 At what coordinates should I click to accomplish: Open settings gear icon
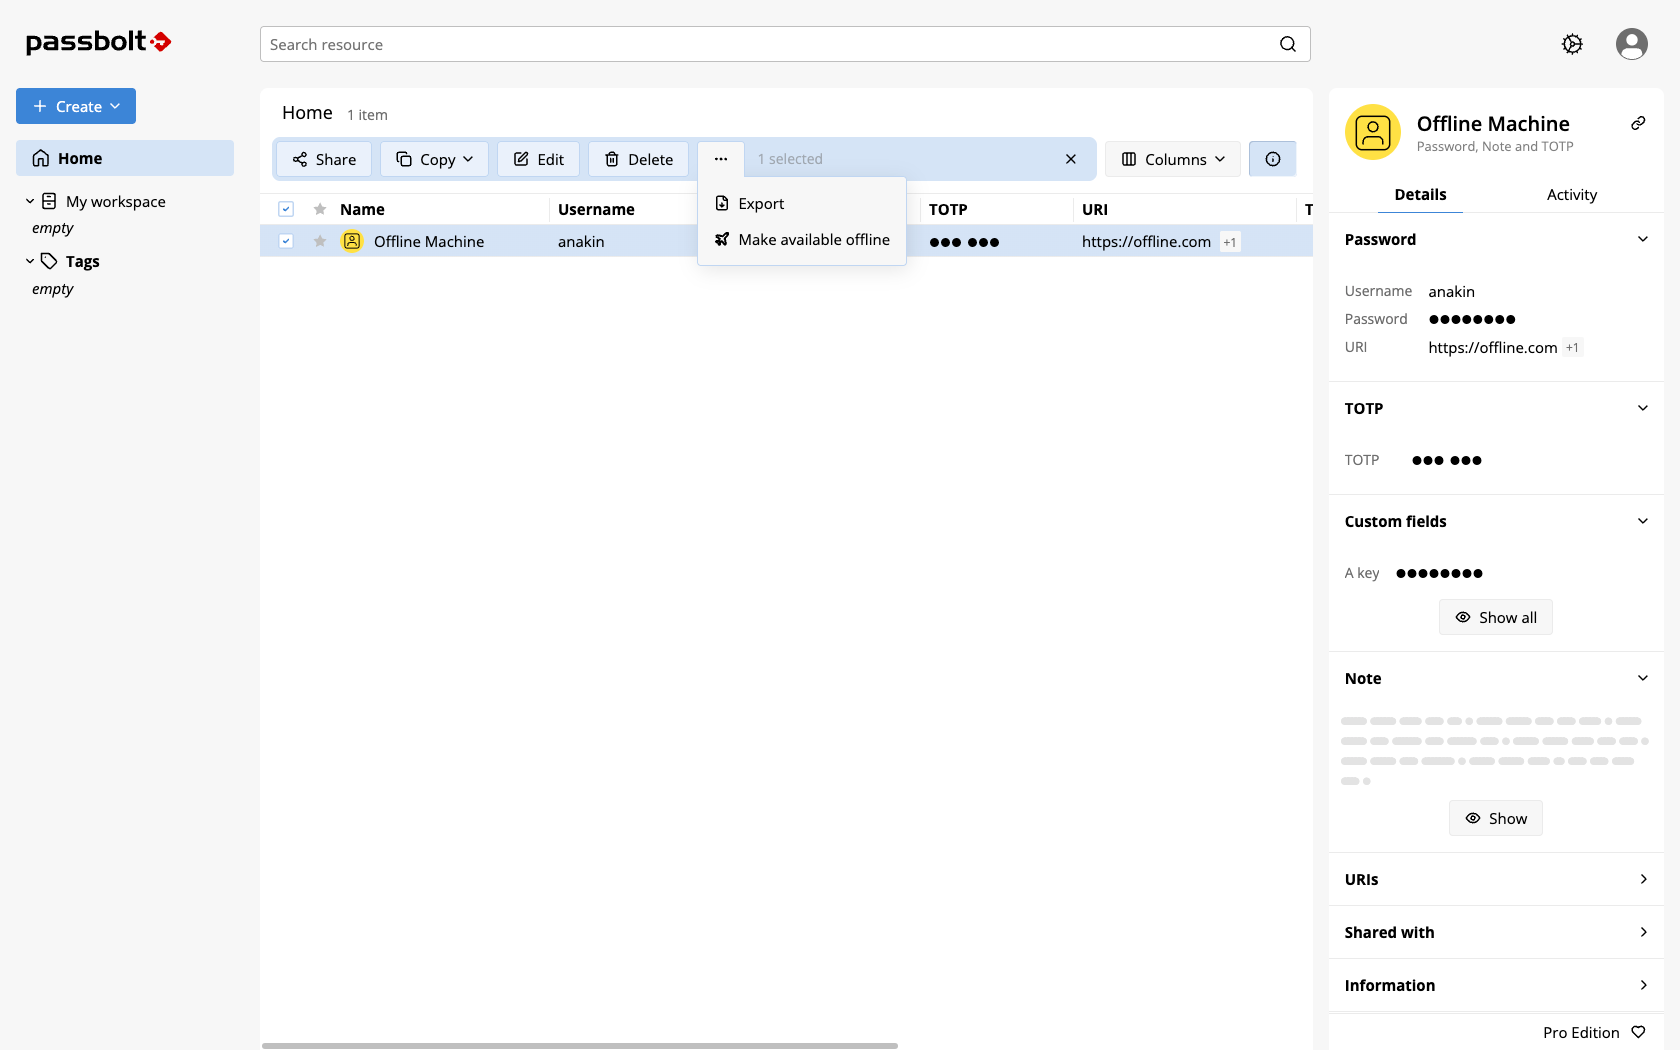coord(1572,44)
